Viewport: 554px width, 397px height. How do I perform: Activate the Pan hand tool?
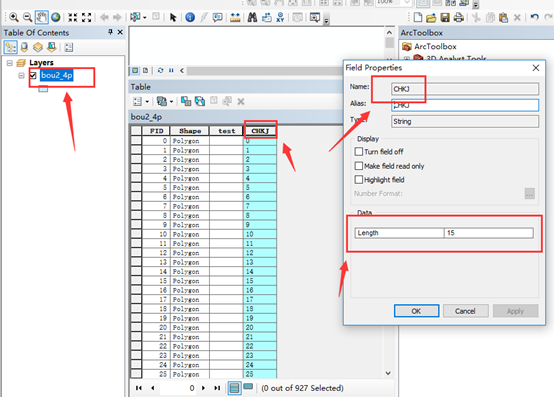(x=41, y=17)
